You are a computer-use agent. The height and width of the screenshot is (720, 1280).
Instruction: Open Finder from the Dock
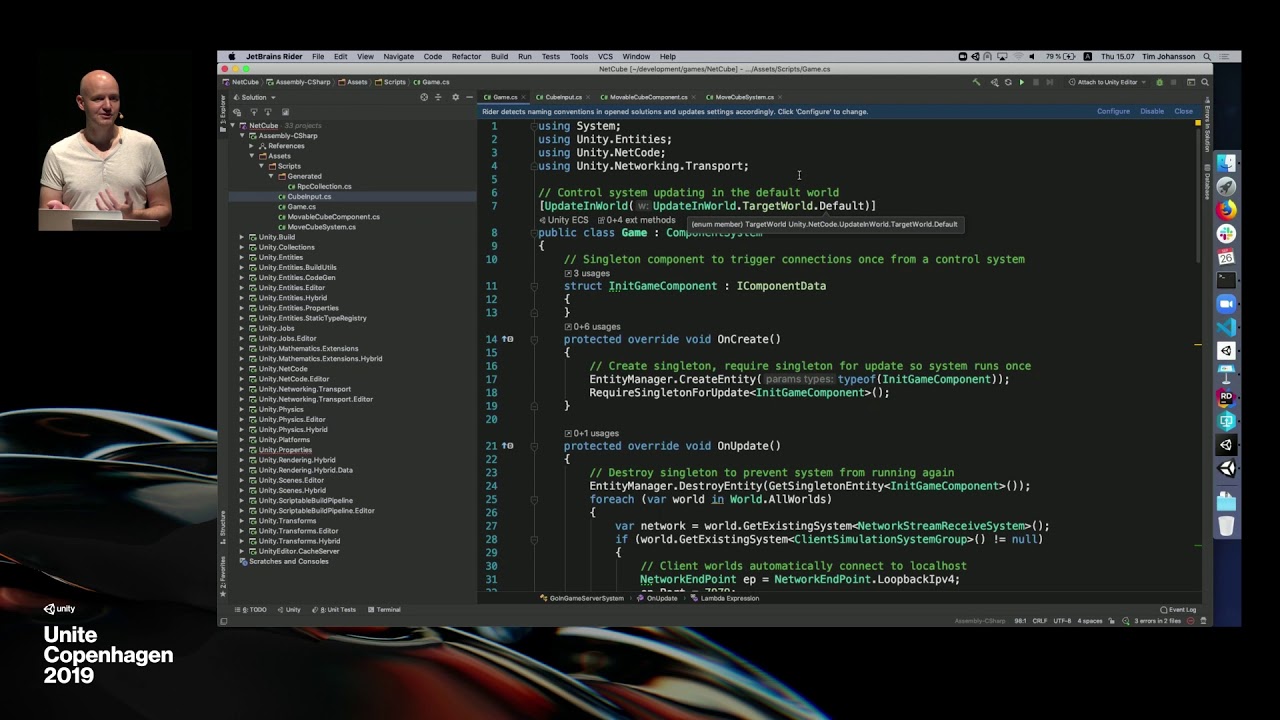(1226, 163)
